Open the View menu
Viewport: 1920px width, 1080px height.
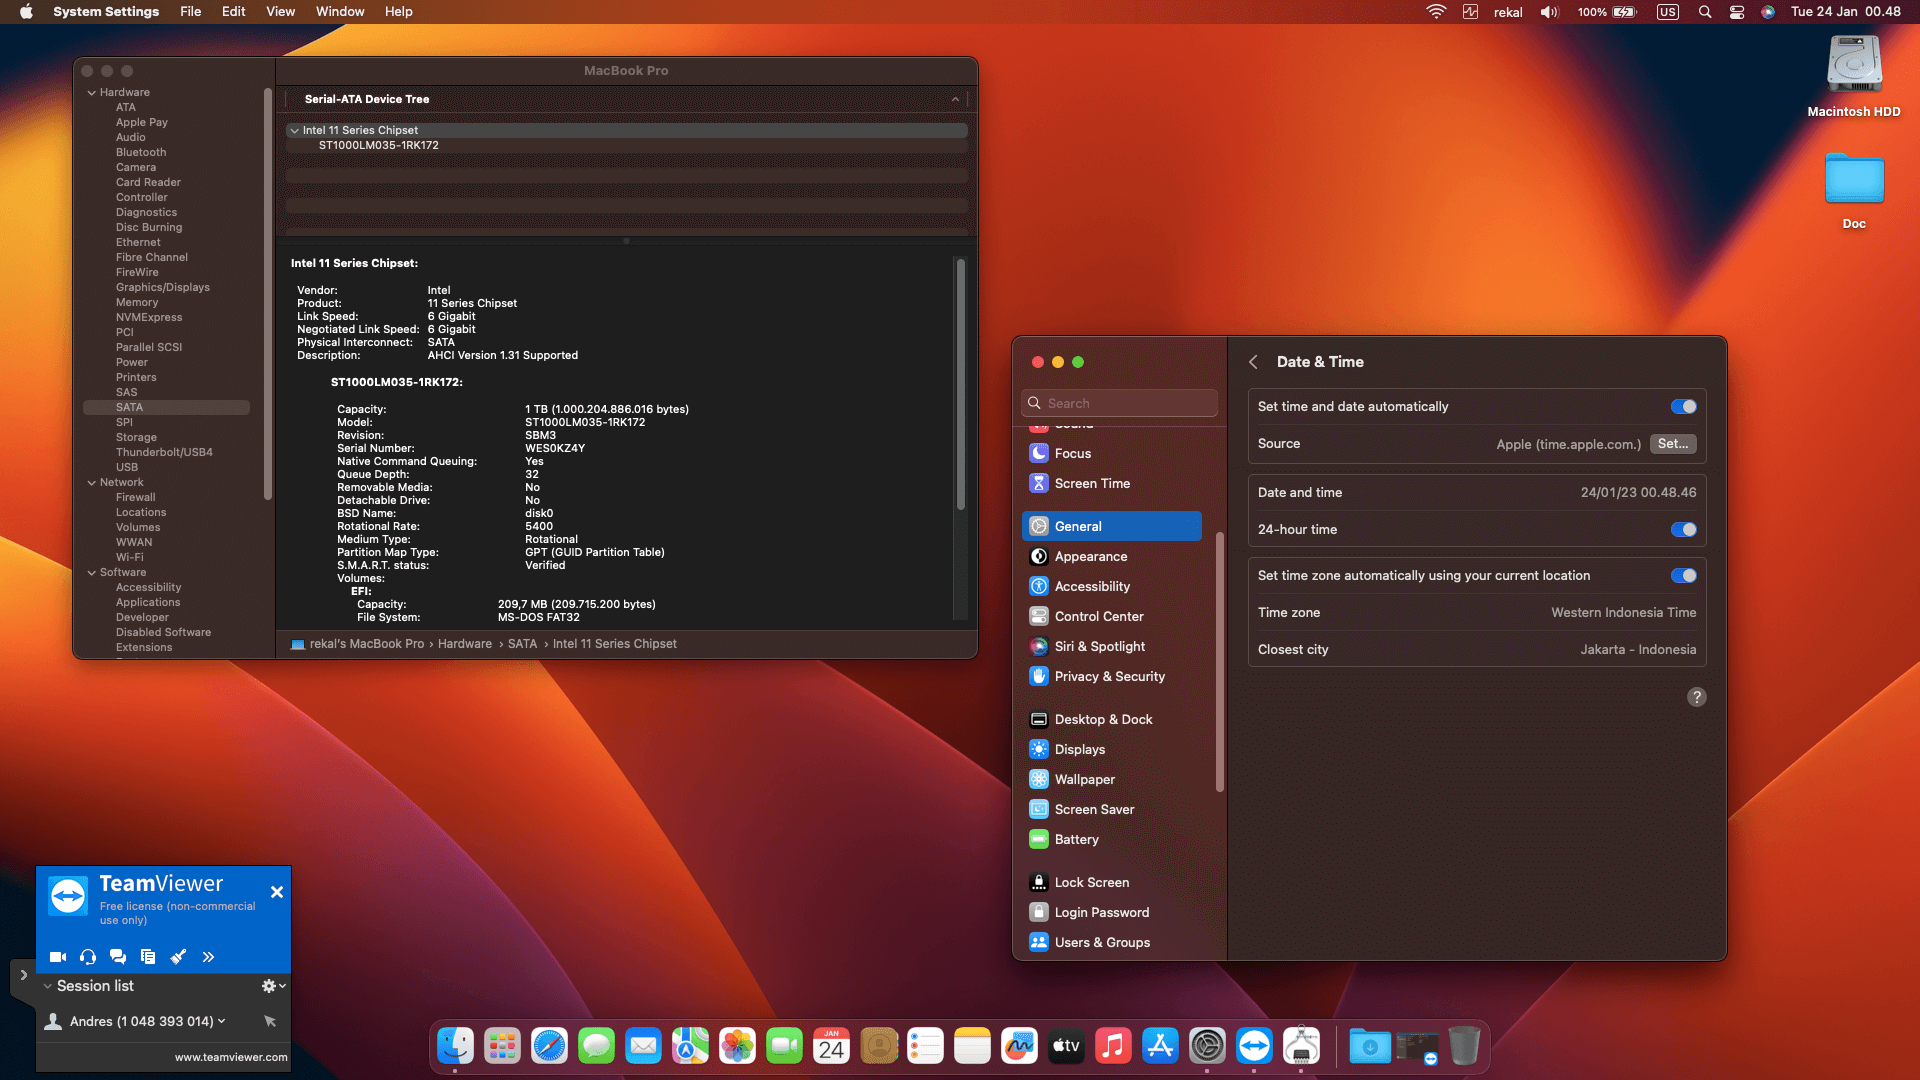click(x=280, y=11)
